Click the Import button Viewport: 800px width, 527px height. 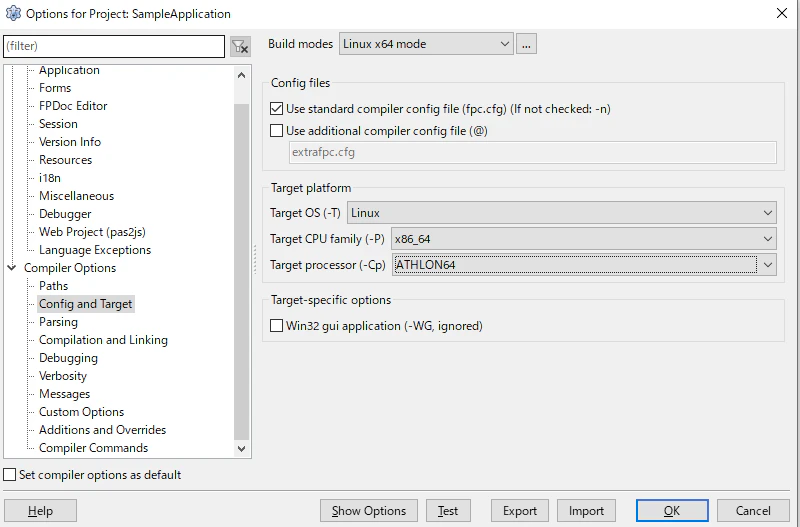[586, 511]
